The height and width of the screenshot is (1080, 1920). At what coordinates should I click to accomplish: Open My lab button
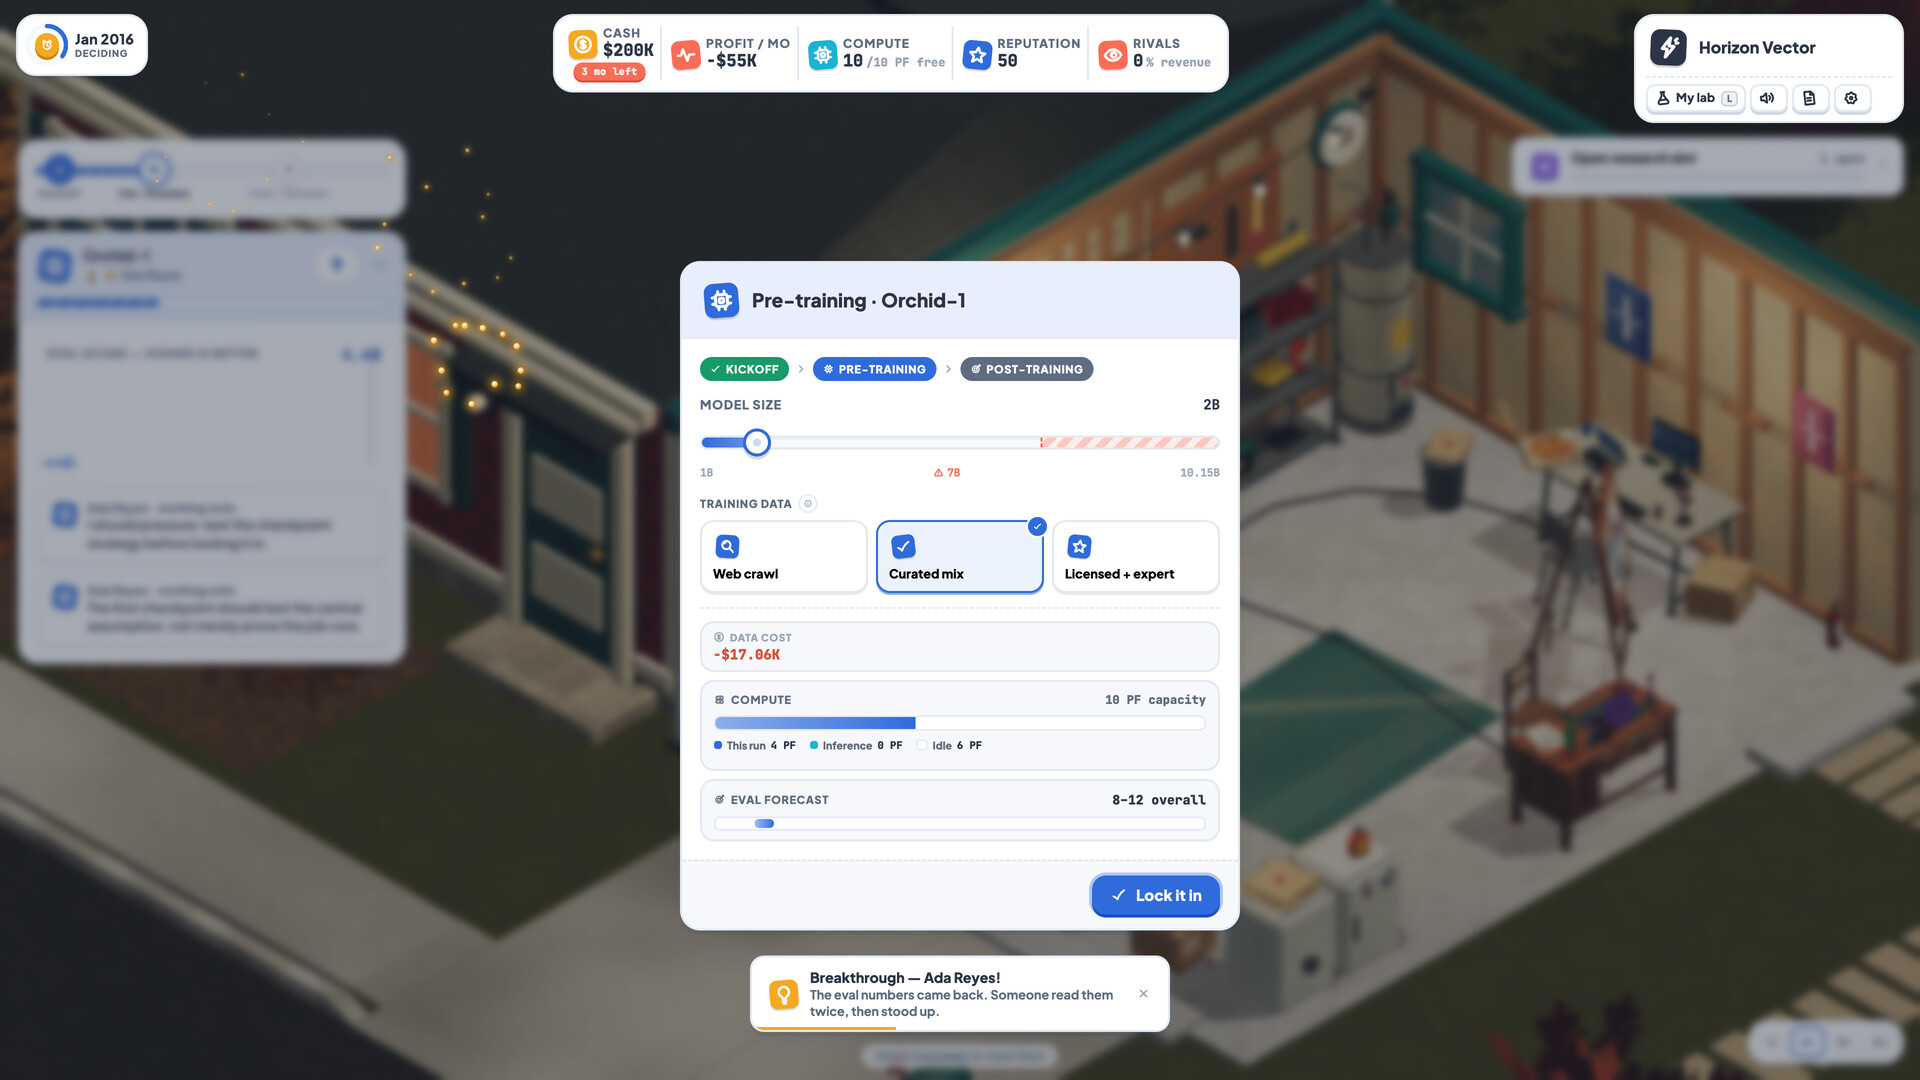click(1695, 98)
